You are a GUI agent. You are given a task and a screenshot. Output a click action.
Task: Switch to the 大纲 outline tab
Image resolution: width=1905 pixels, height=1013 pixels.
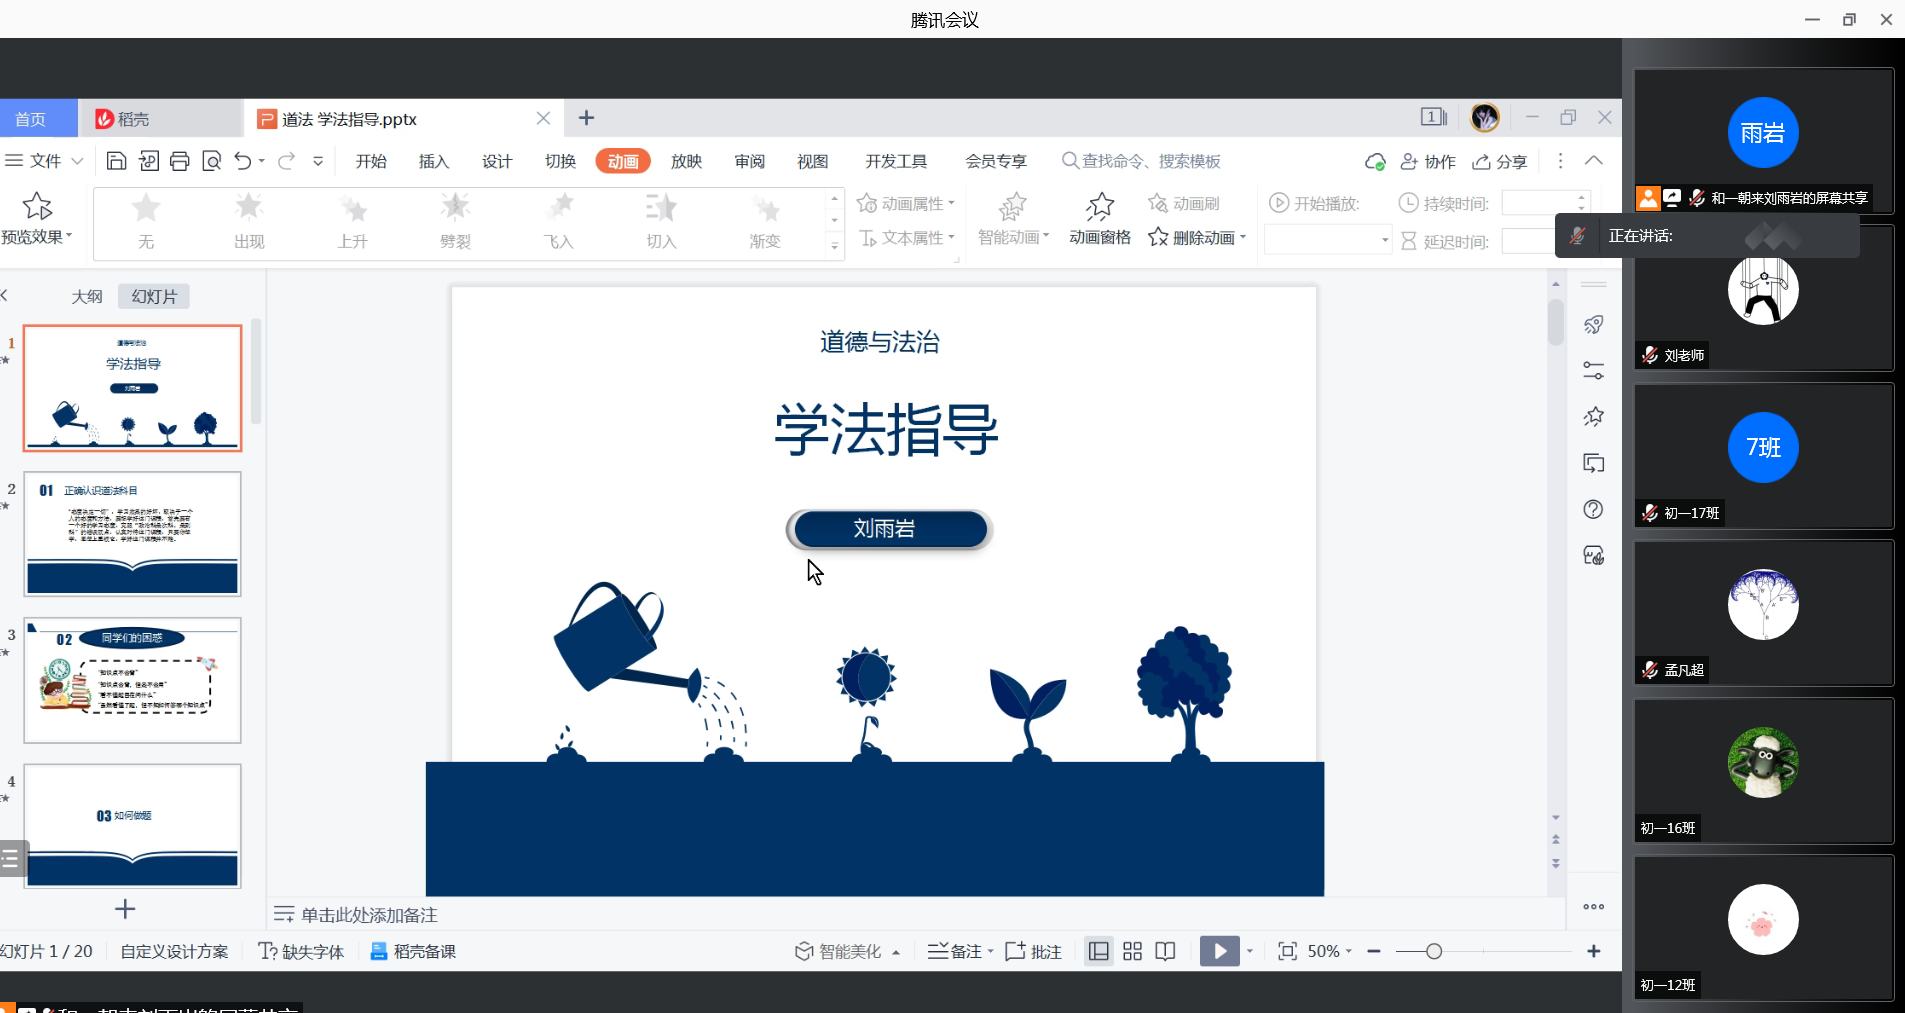[x=87, y=296]
